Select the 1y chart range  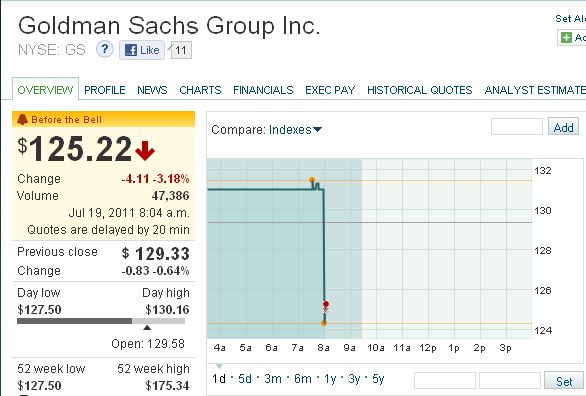coord(330,379)
